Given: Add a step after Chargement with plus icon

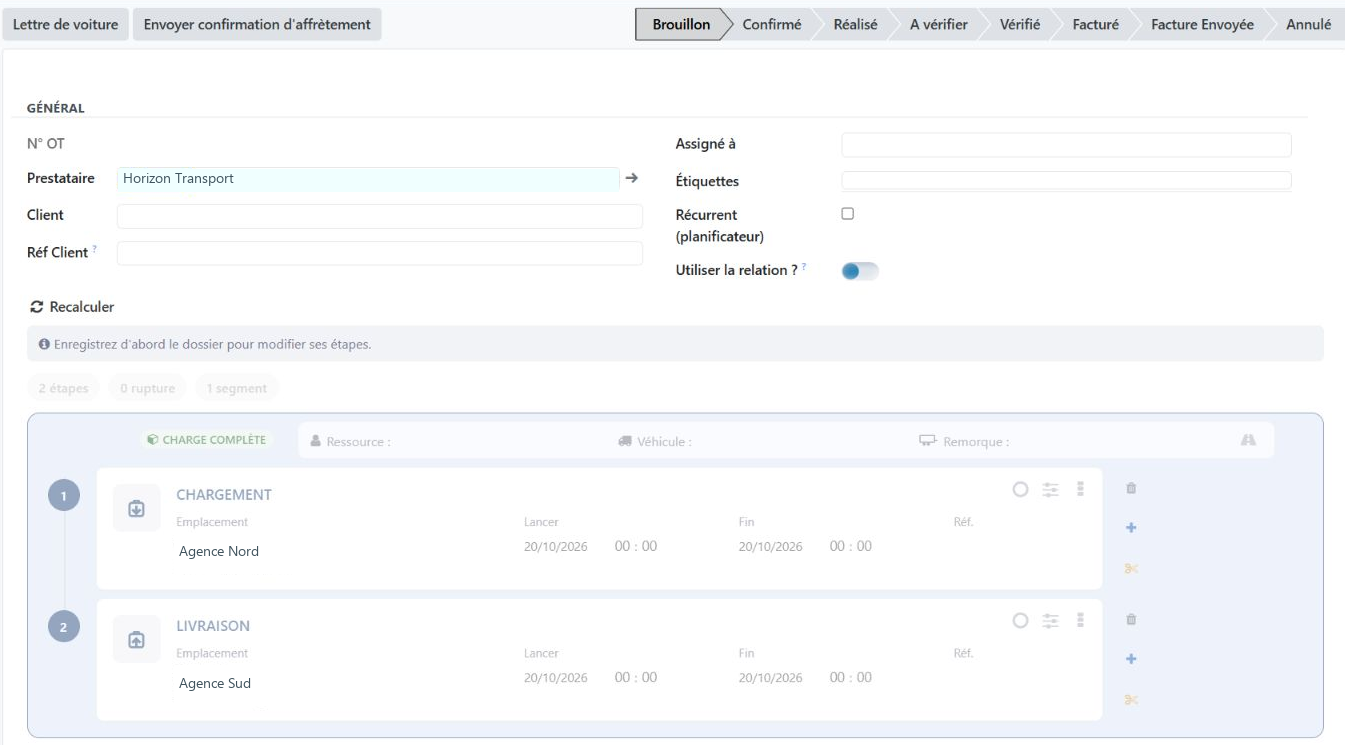Looking at the screenshot, I should [x=1131, y=528].
